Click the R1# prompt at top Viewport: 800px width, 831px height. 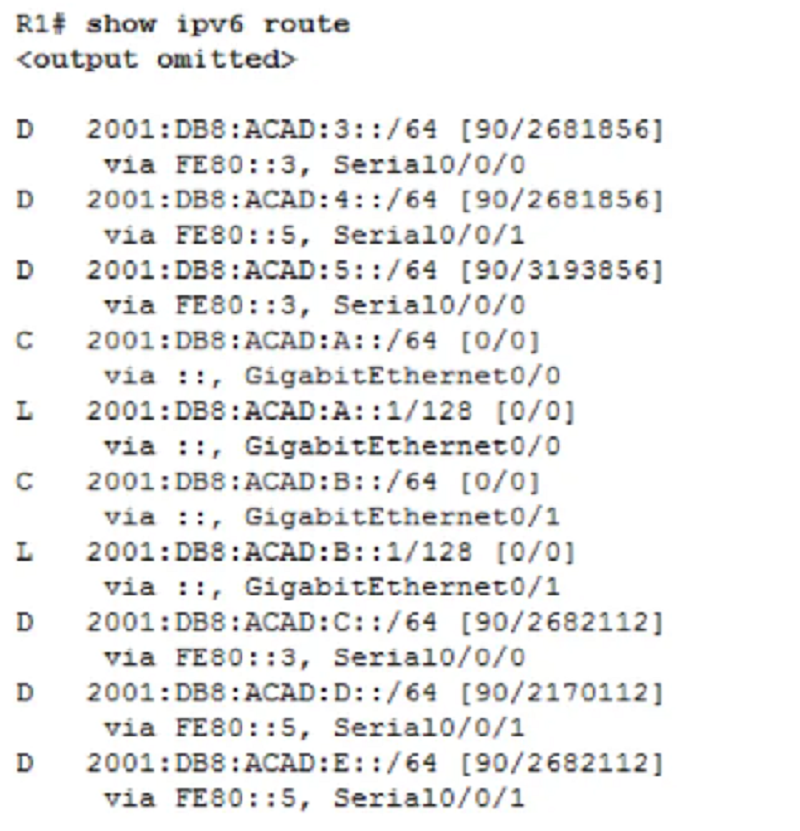coord(41,25)
